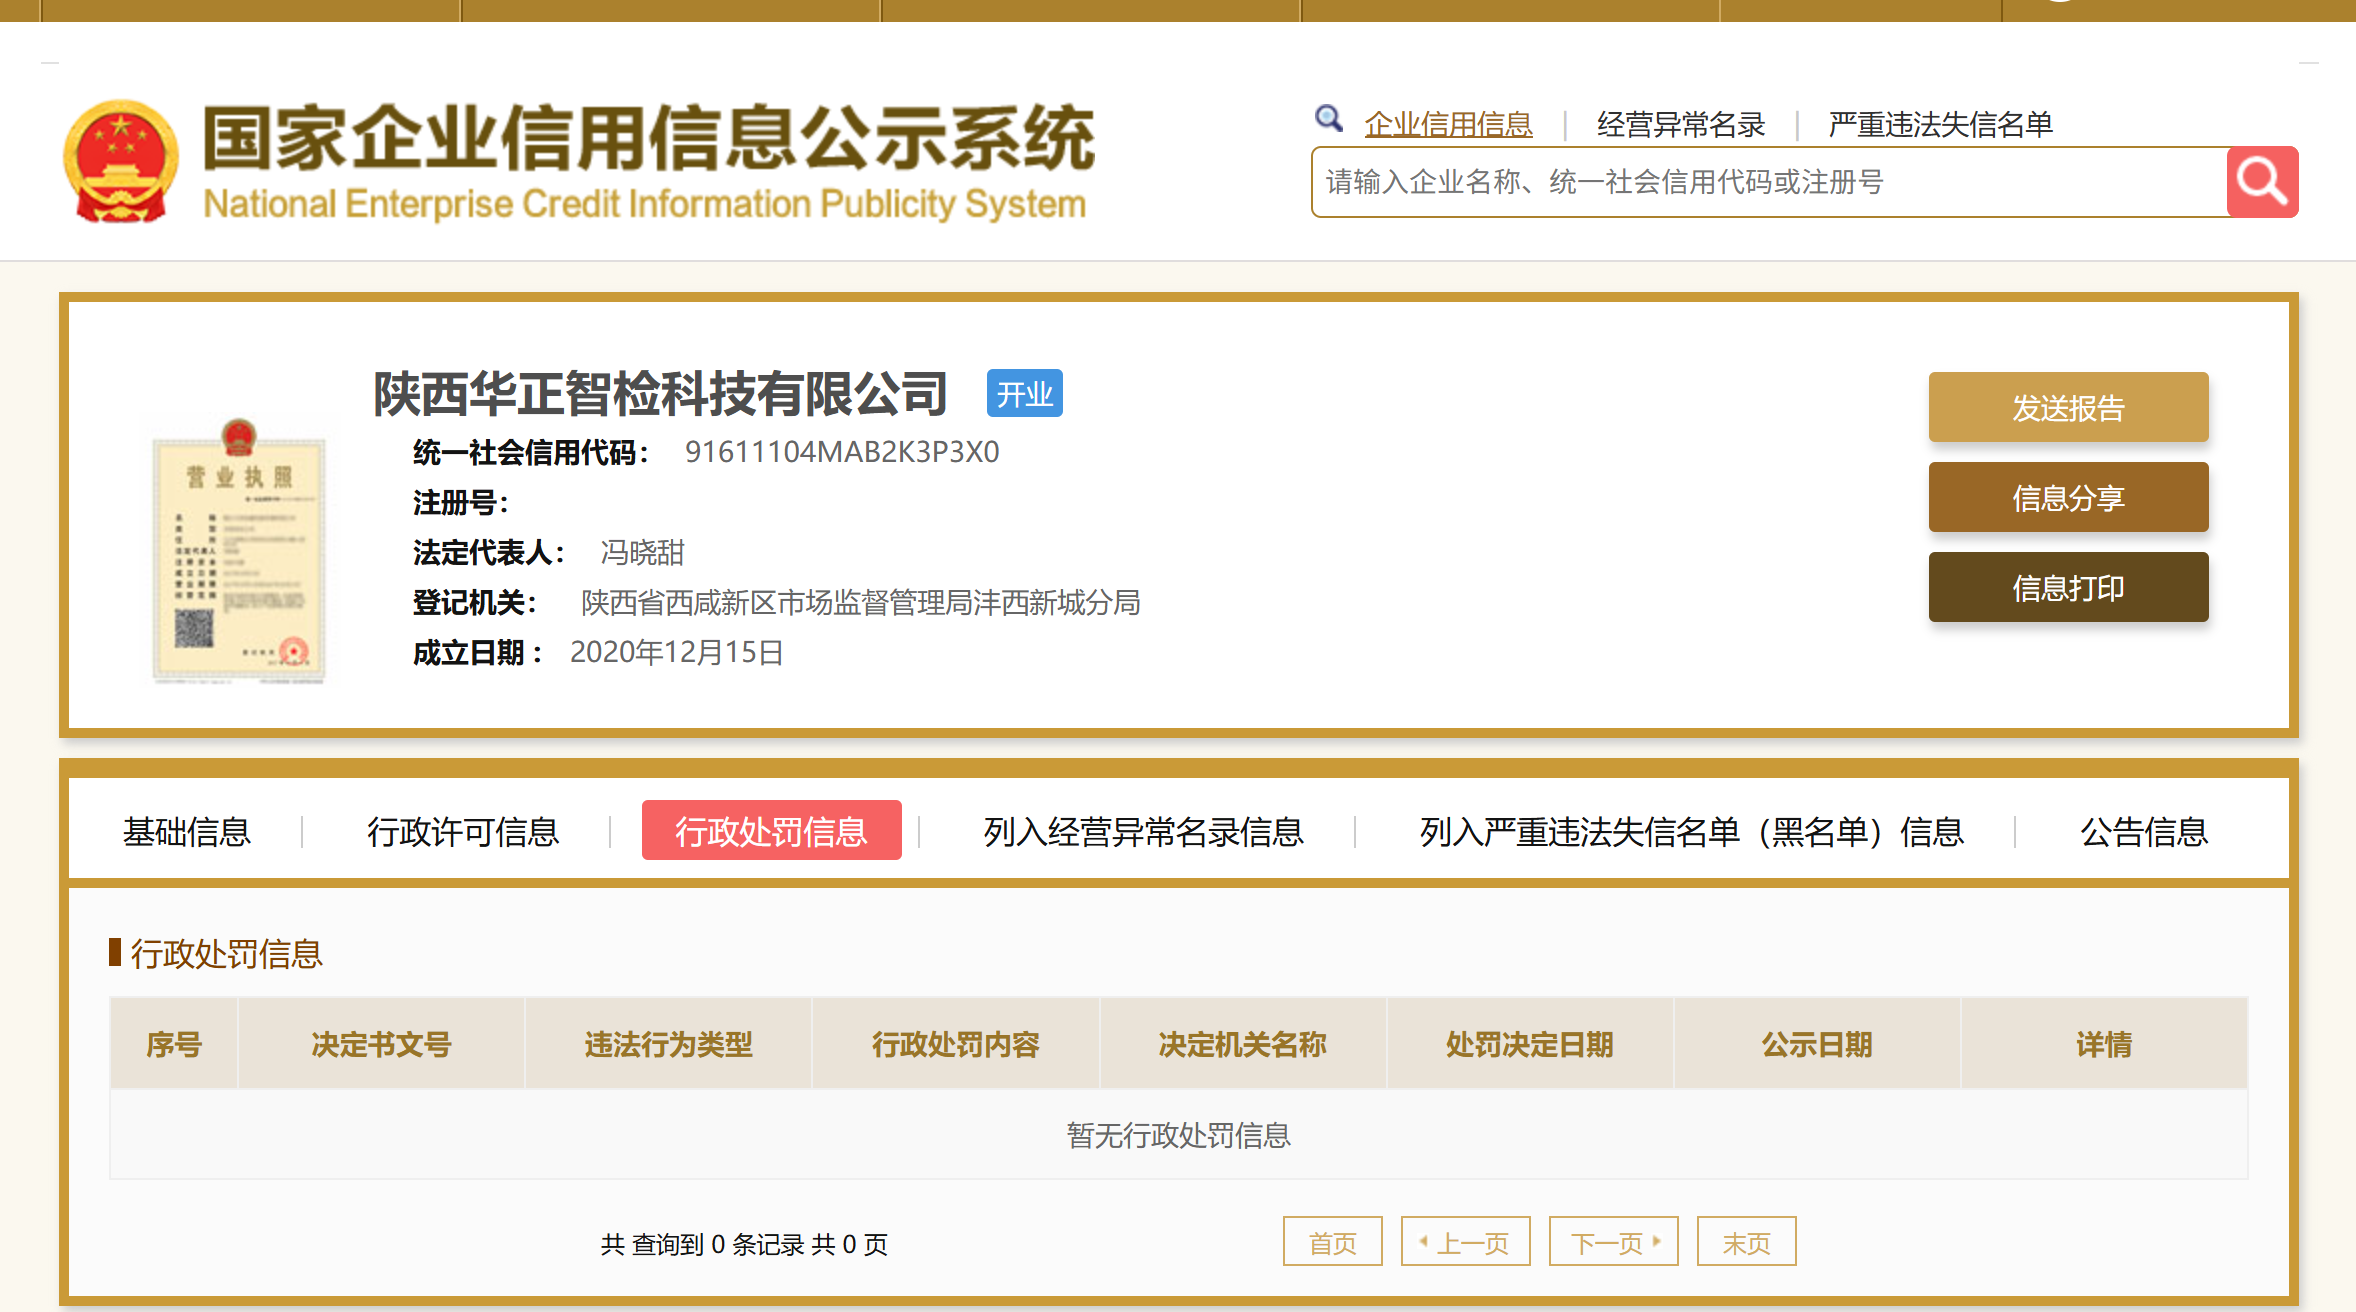Viewport: 2356px width, 1312px height.
Task: Go to 首页 in pagination
Action: 1332,1242
